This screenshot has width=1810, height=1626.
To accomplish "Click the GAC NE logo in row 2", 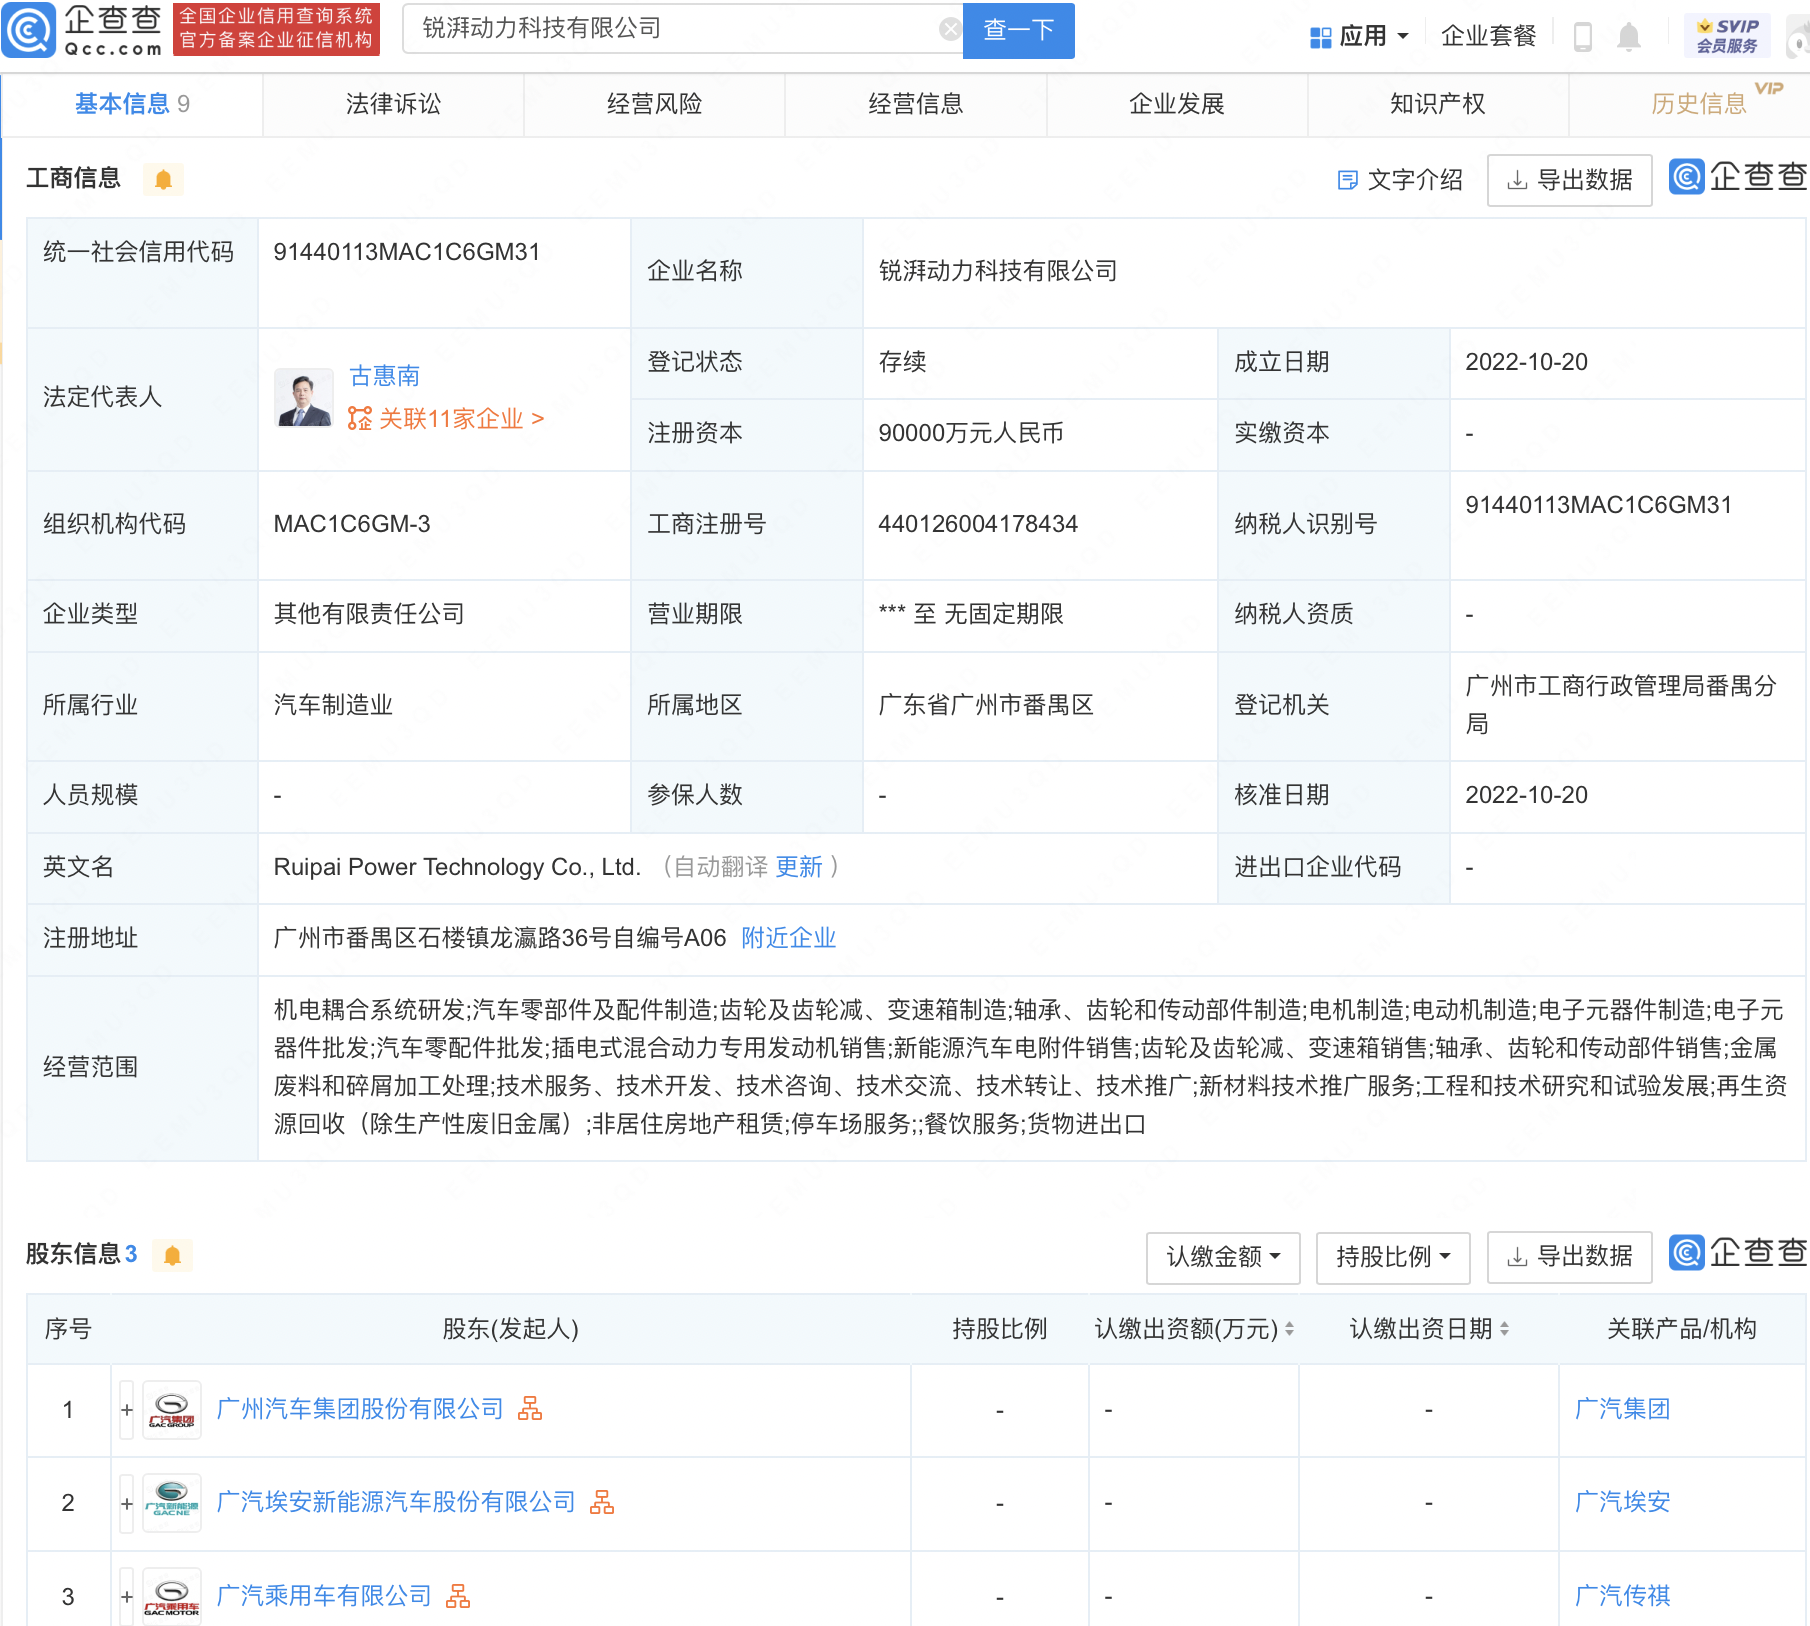I will tap(172, 1503).
